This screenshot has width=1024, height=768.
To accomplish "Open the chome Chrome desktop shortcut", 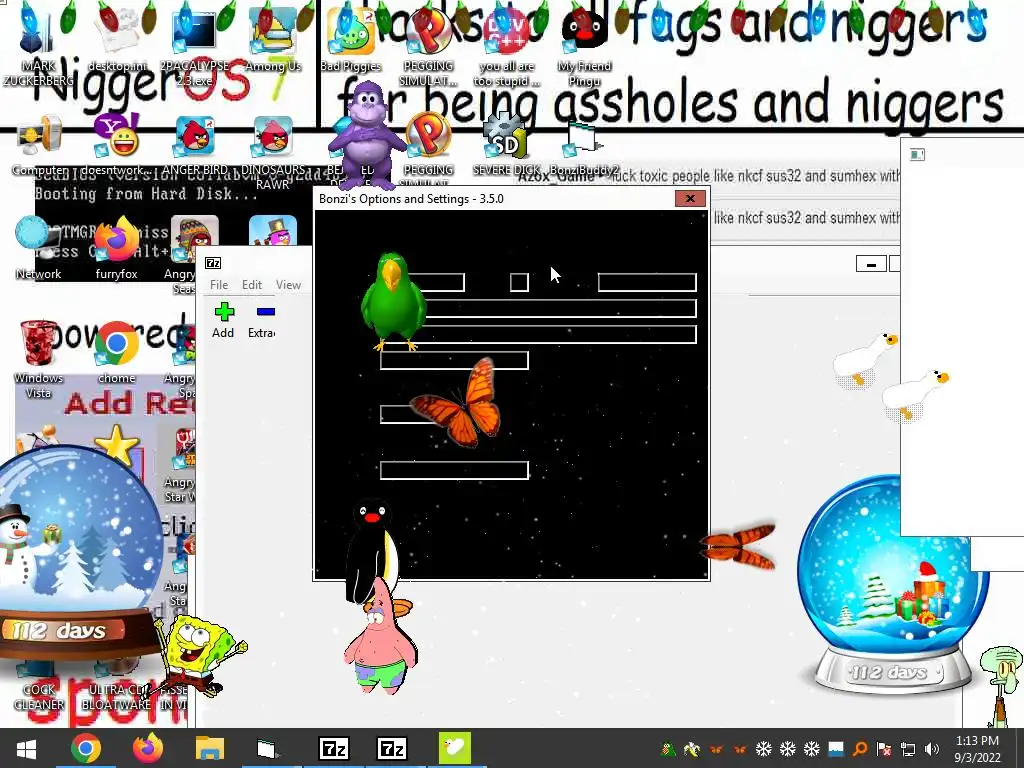I will [x=117, y=351].
